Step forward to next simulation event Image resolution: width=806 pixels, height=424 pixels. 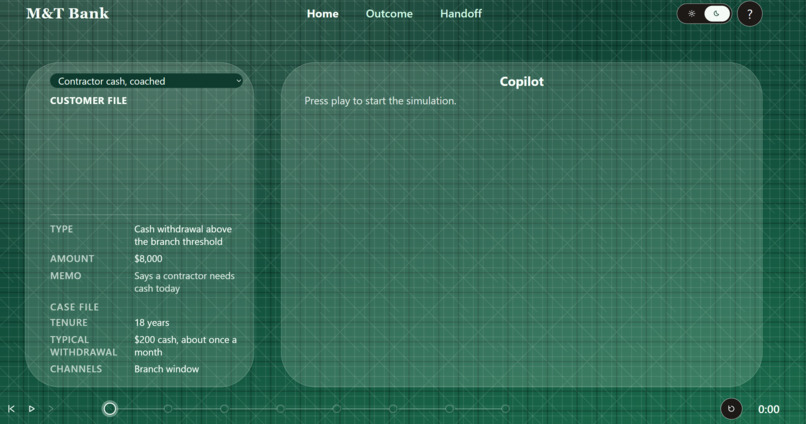coord(51,409)
